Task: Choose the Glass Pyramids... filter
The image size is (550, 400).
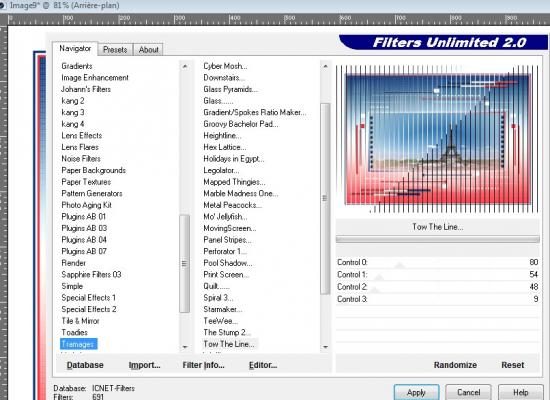Action: 230,89
